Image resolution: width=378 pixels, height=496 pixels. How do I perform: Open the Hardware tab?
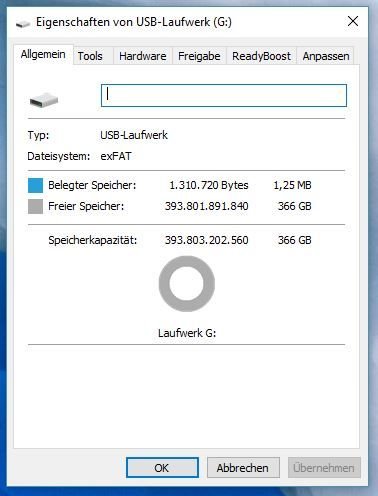point(143,56)
